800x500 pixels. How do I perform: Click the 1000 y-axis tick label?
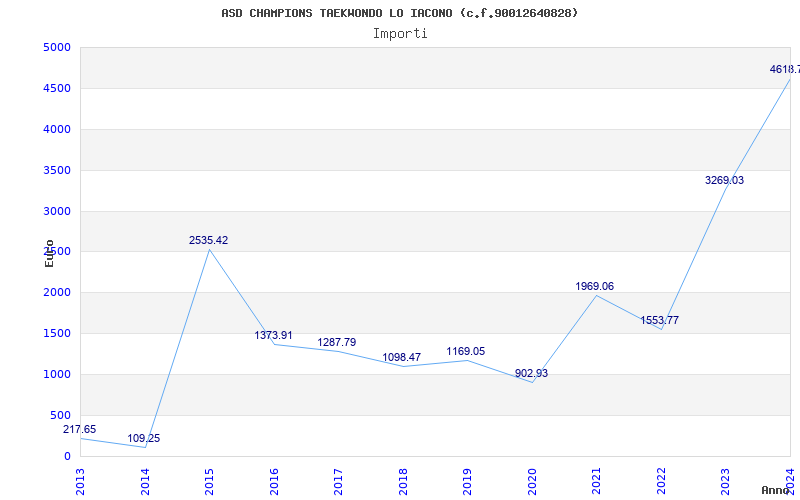pos(57,374)
